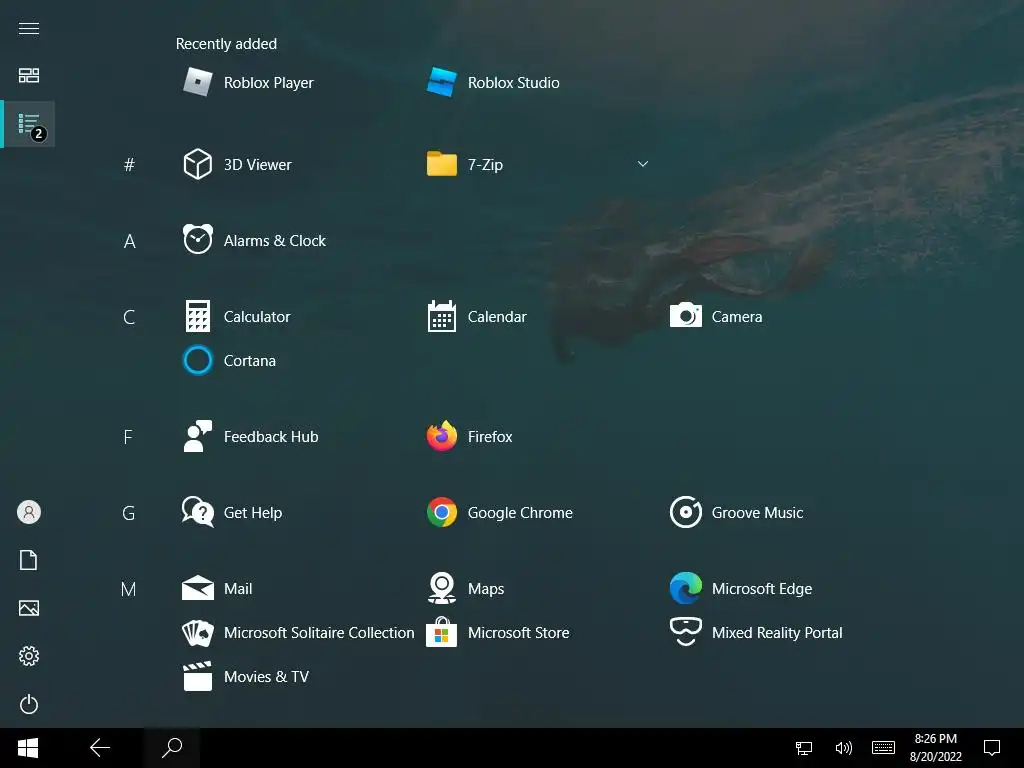Click the 'Recently added' heading
The height and width of the screenshot is (768, 1024).
coord(226,44)
